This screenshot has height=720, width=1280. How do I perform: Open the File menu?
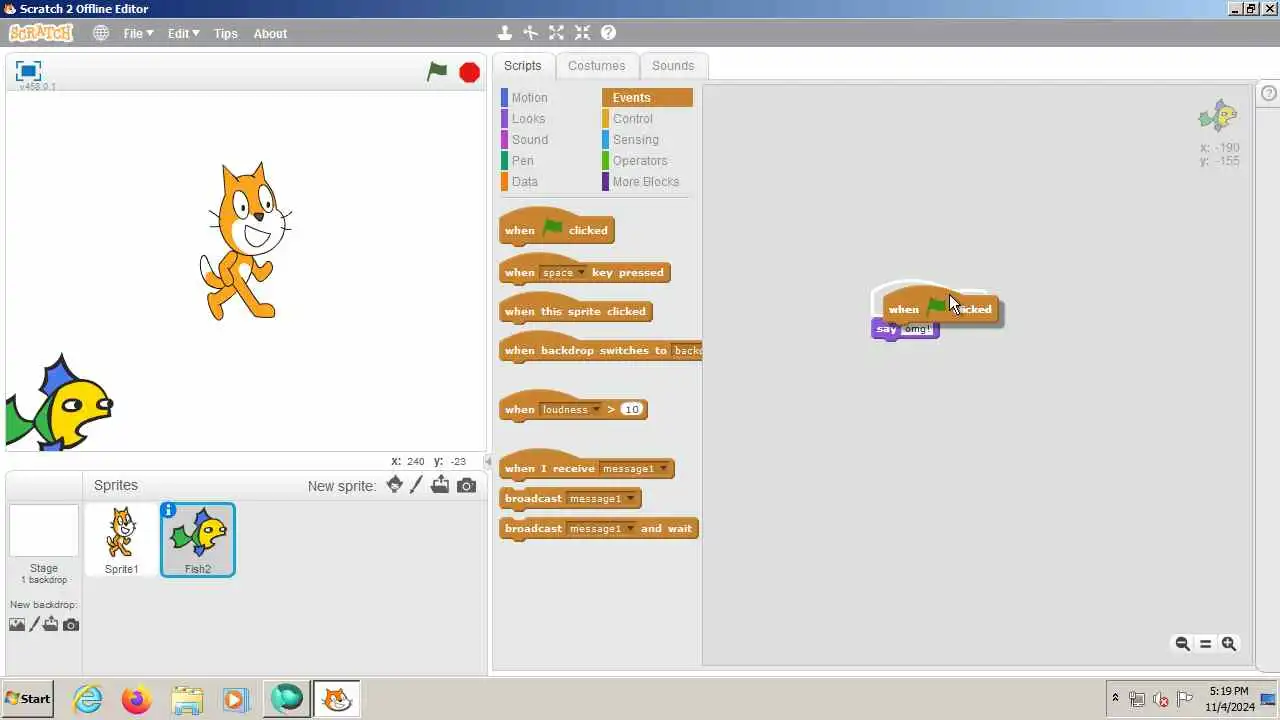(x=138, y=33)
